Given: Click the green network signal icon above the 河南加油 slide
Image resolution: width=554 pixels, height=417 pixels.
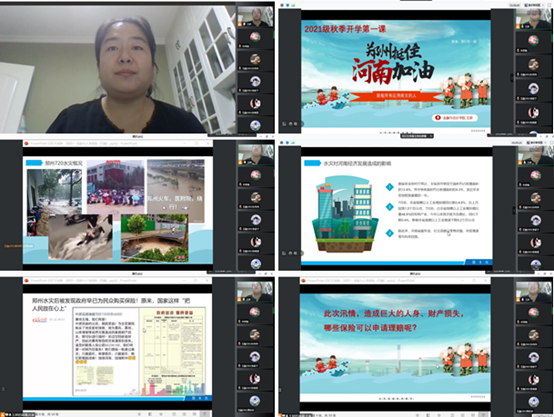Looking at the screenshot, I should [x=293, y=5].
